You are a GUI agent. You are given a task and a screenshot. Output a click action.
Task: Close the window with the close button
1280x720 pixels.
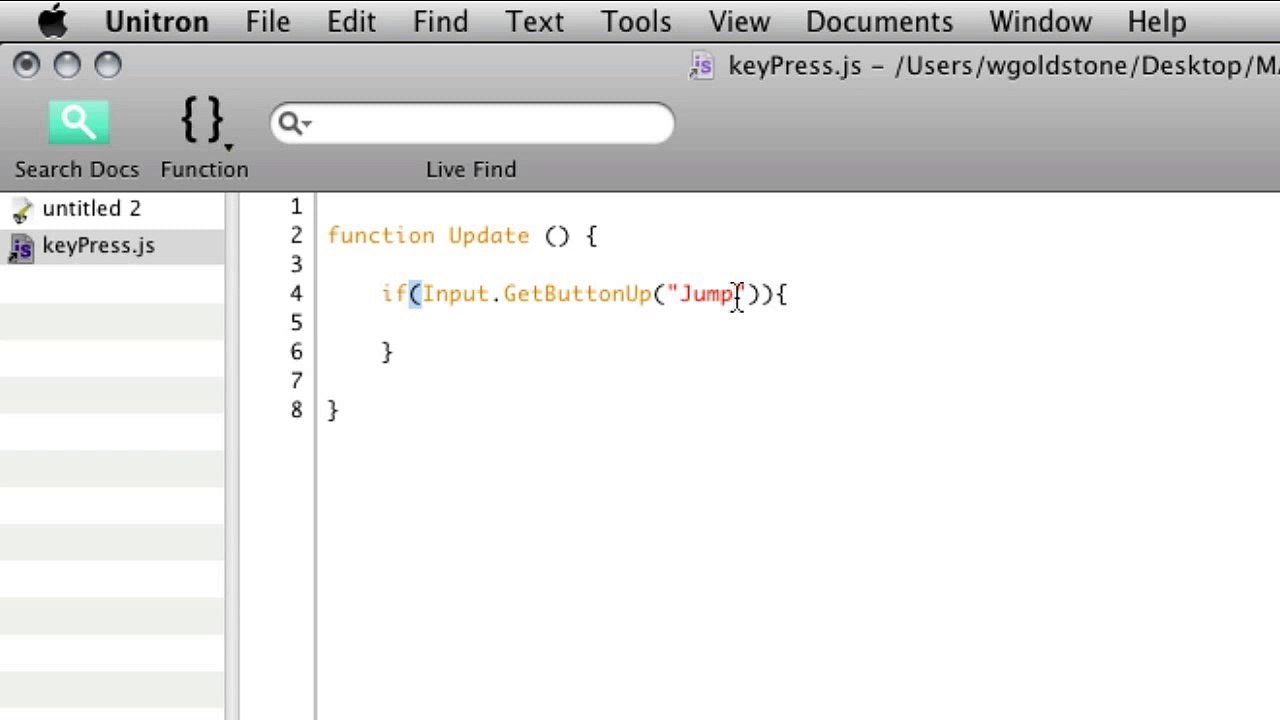click(27, 66)
